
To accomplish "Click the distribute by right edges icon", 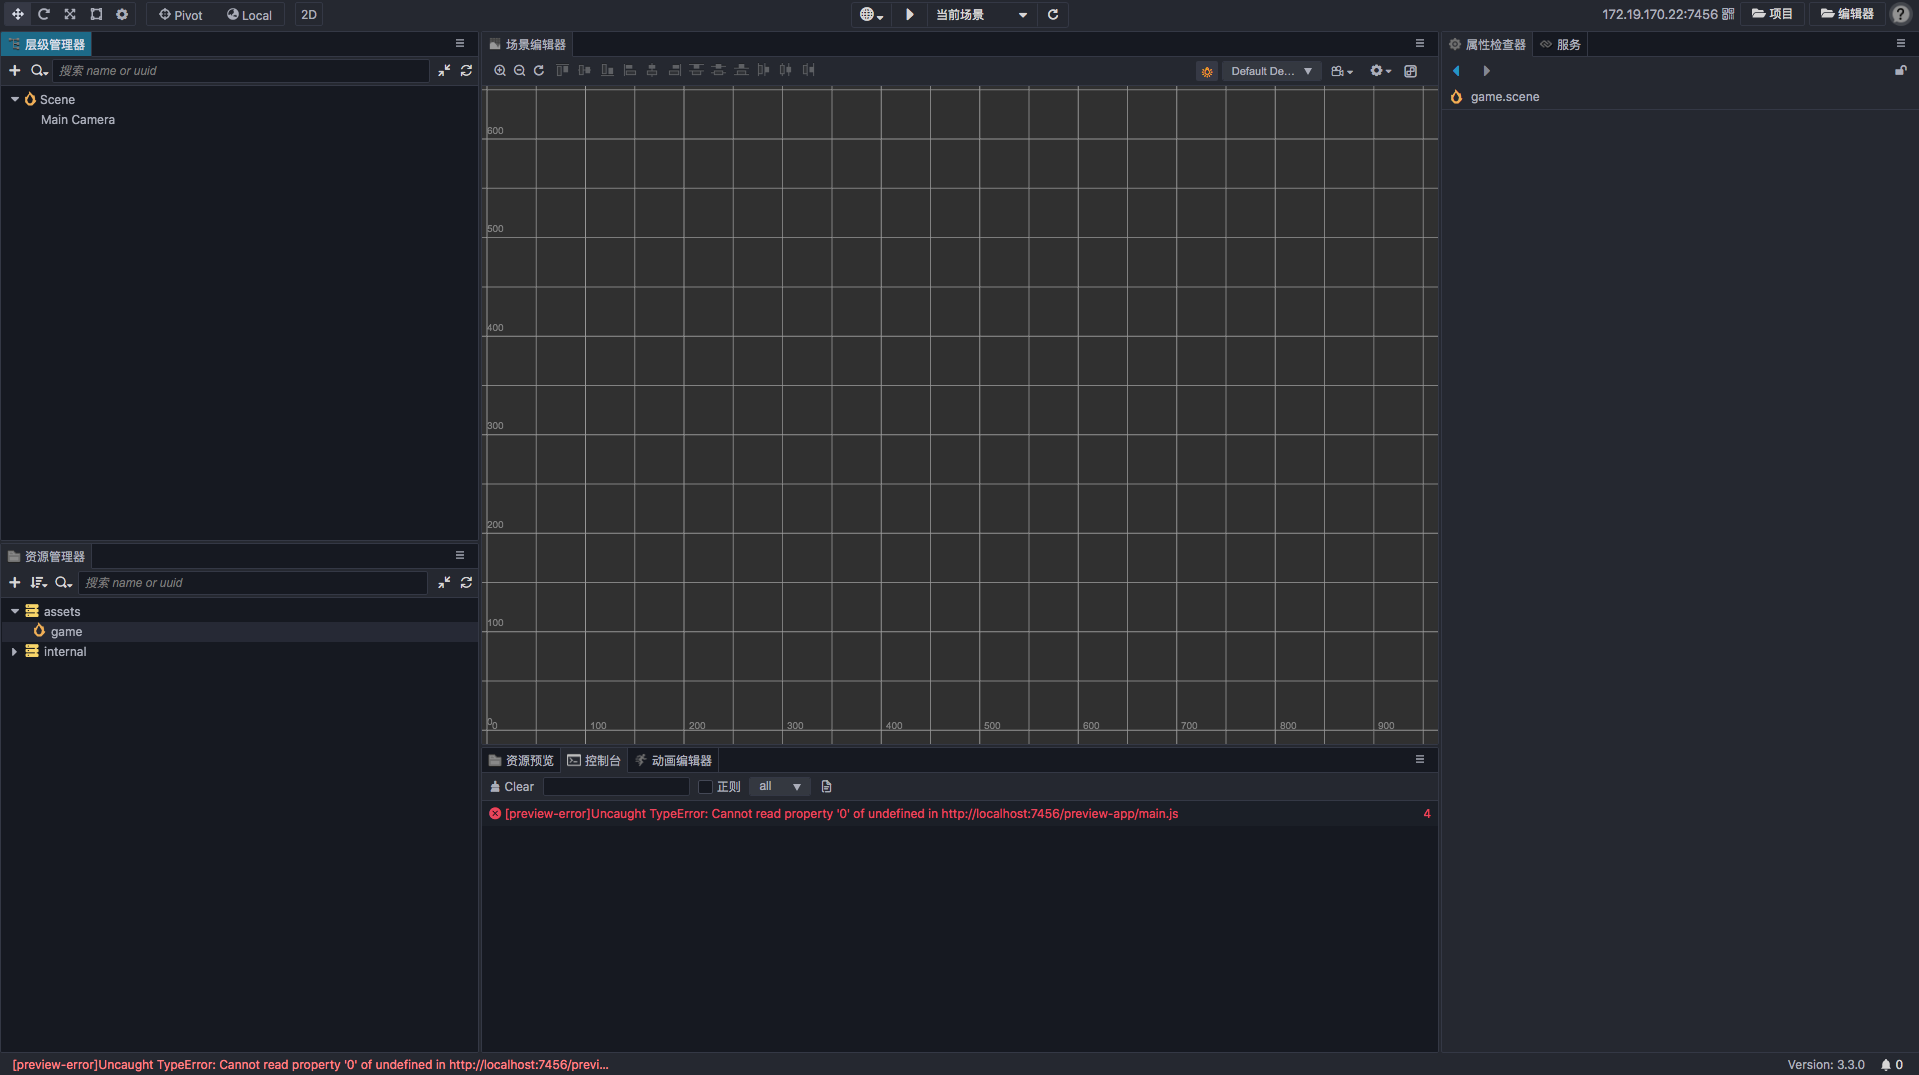I will (808, 70).
